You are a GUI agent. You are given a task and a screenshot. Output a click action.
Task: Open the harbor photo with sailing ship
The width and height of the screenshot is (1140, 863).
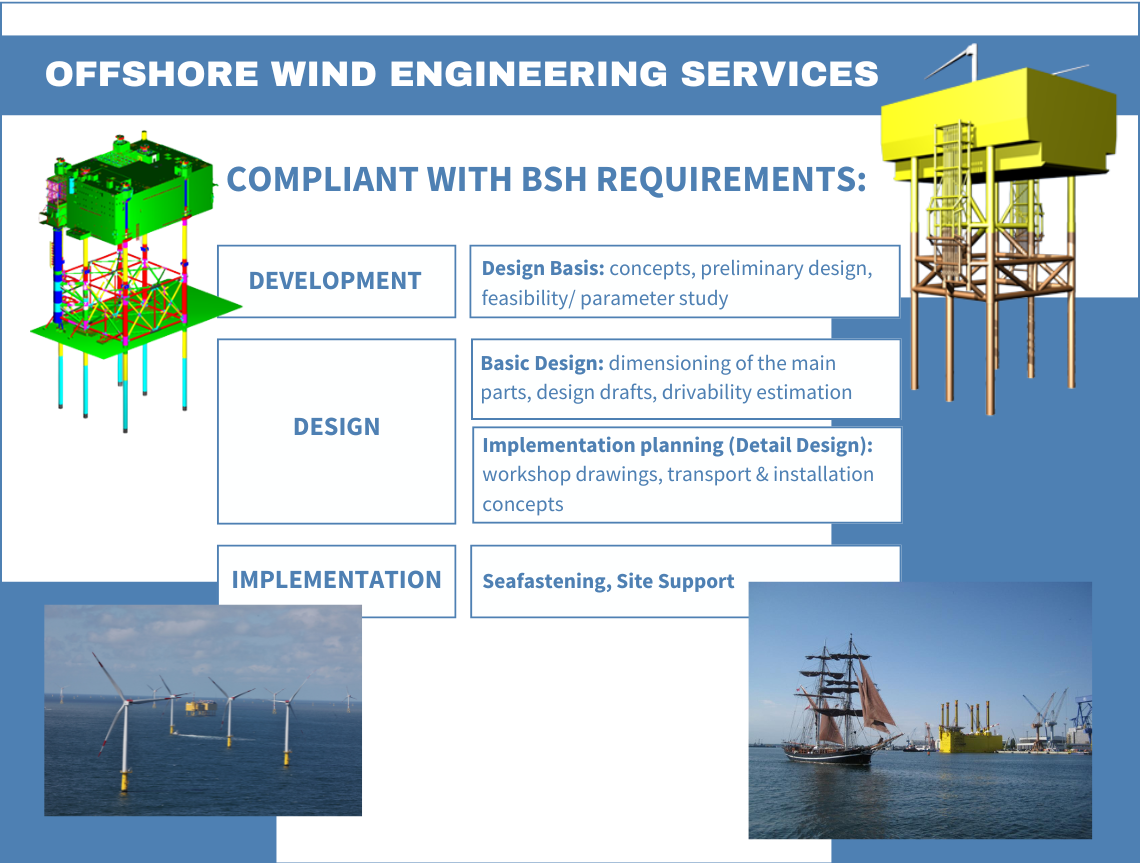tap(919, 710)
